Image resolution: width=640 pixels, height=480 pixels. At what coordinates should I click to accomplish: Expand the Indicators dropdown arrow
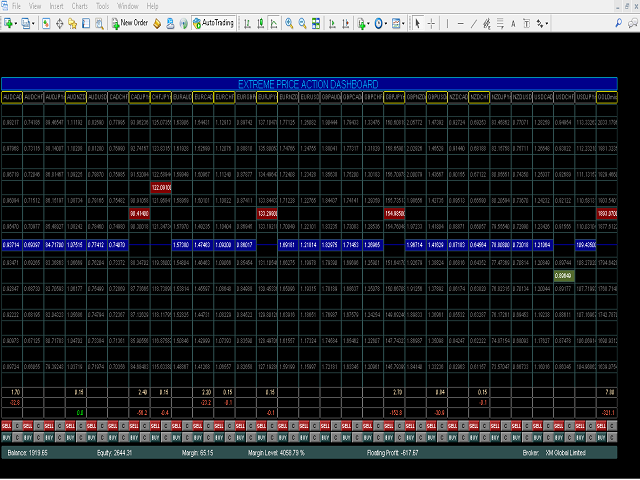click(368, 24)
